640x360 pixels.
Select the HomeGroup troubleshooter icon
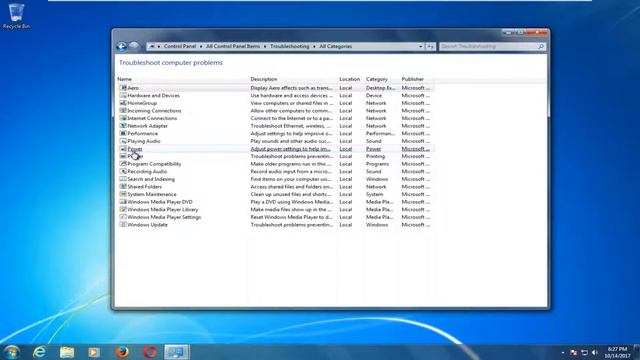pos(123,103)
